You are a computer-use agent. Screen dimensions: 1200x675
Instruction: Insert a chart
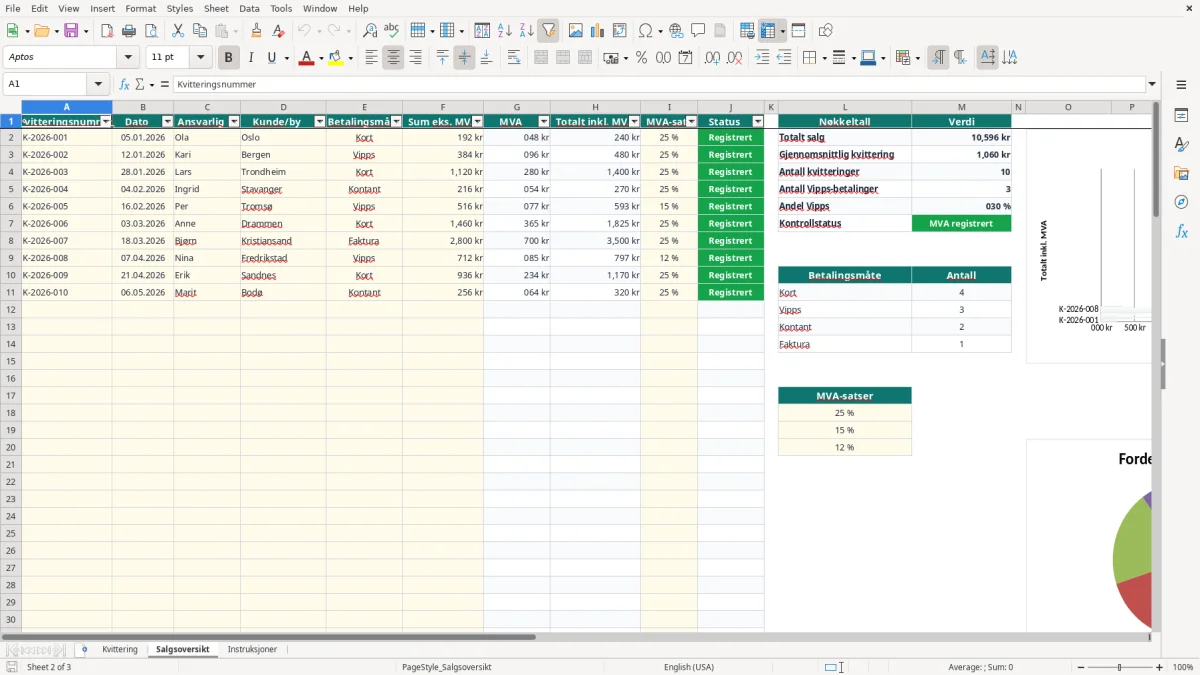tap(598, 31)
